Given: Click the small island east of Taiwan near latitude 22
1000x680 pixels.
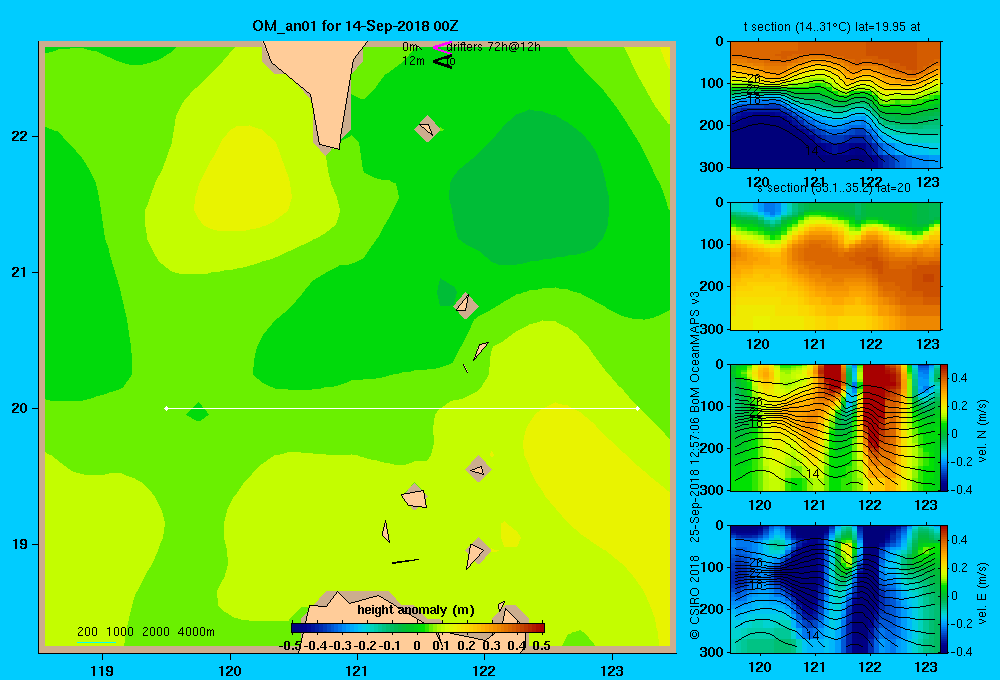Looking at the screenshot, I should pyautogui.click(x=427, y=128).
